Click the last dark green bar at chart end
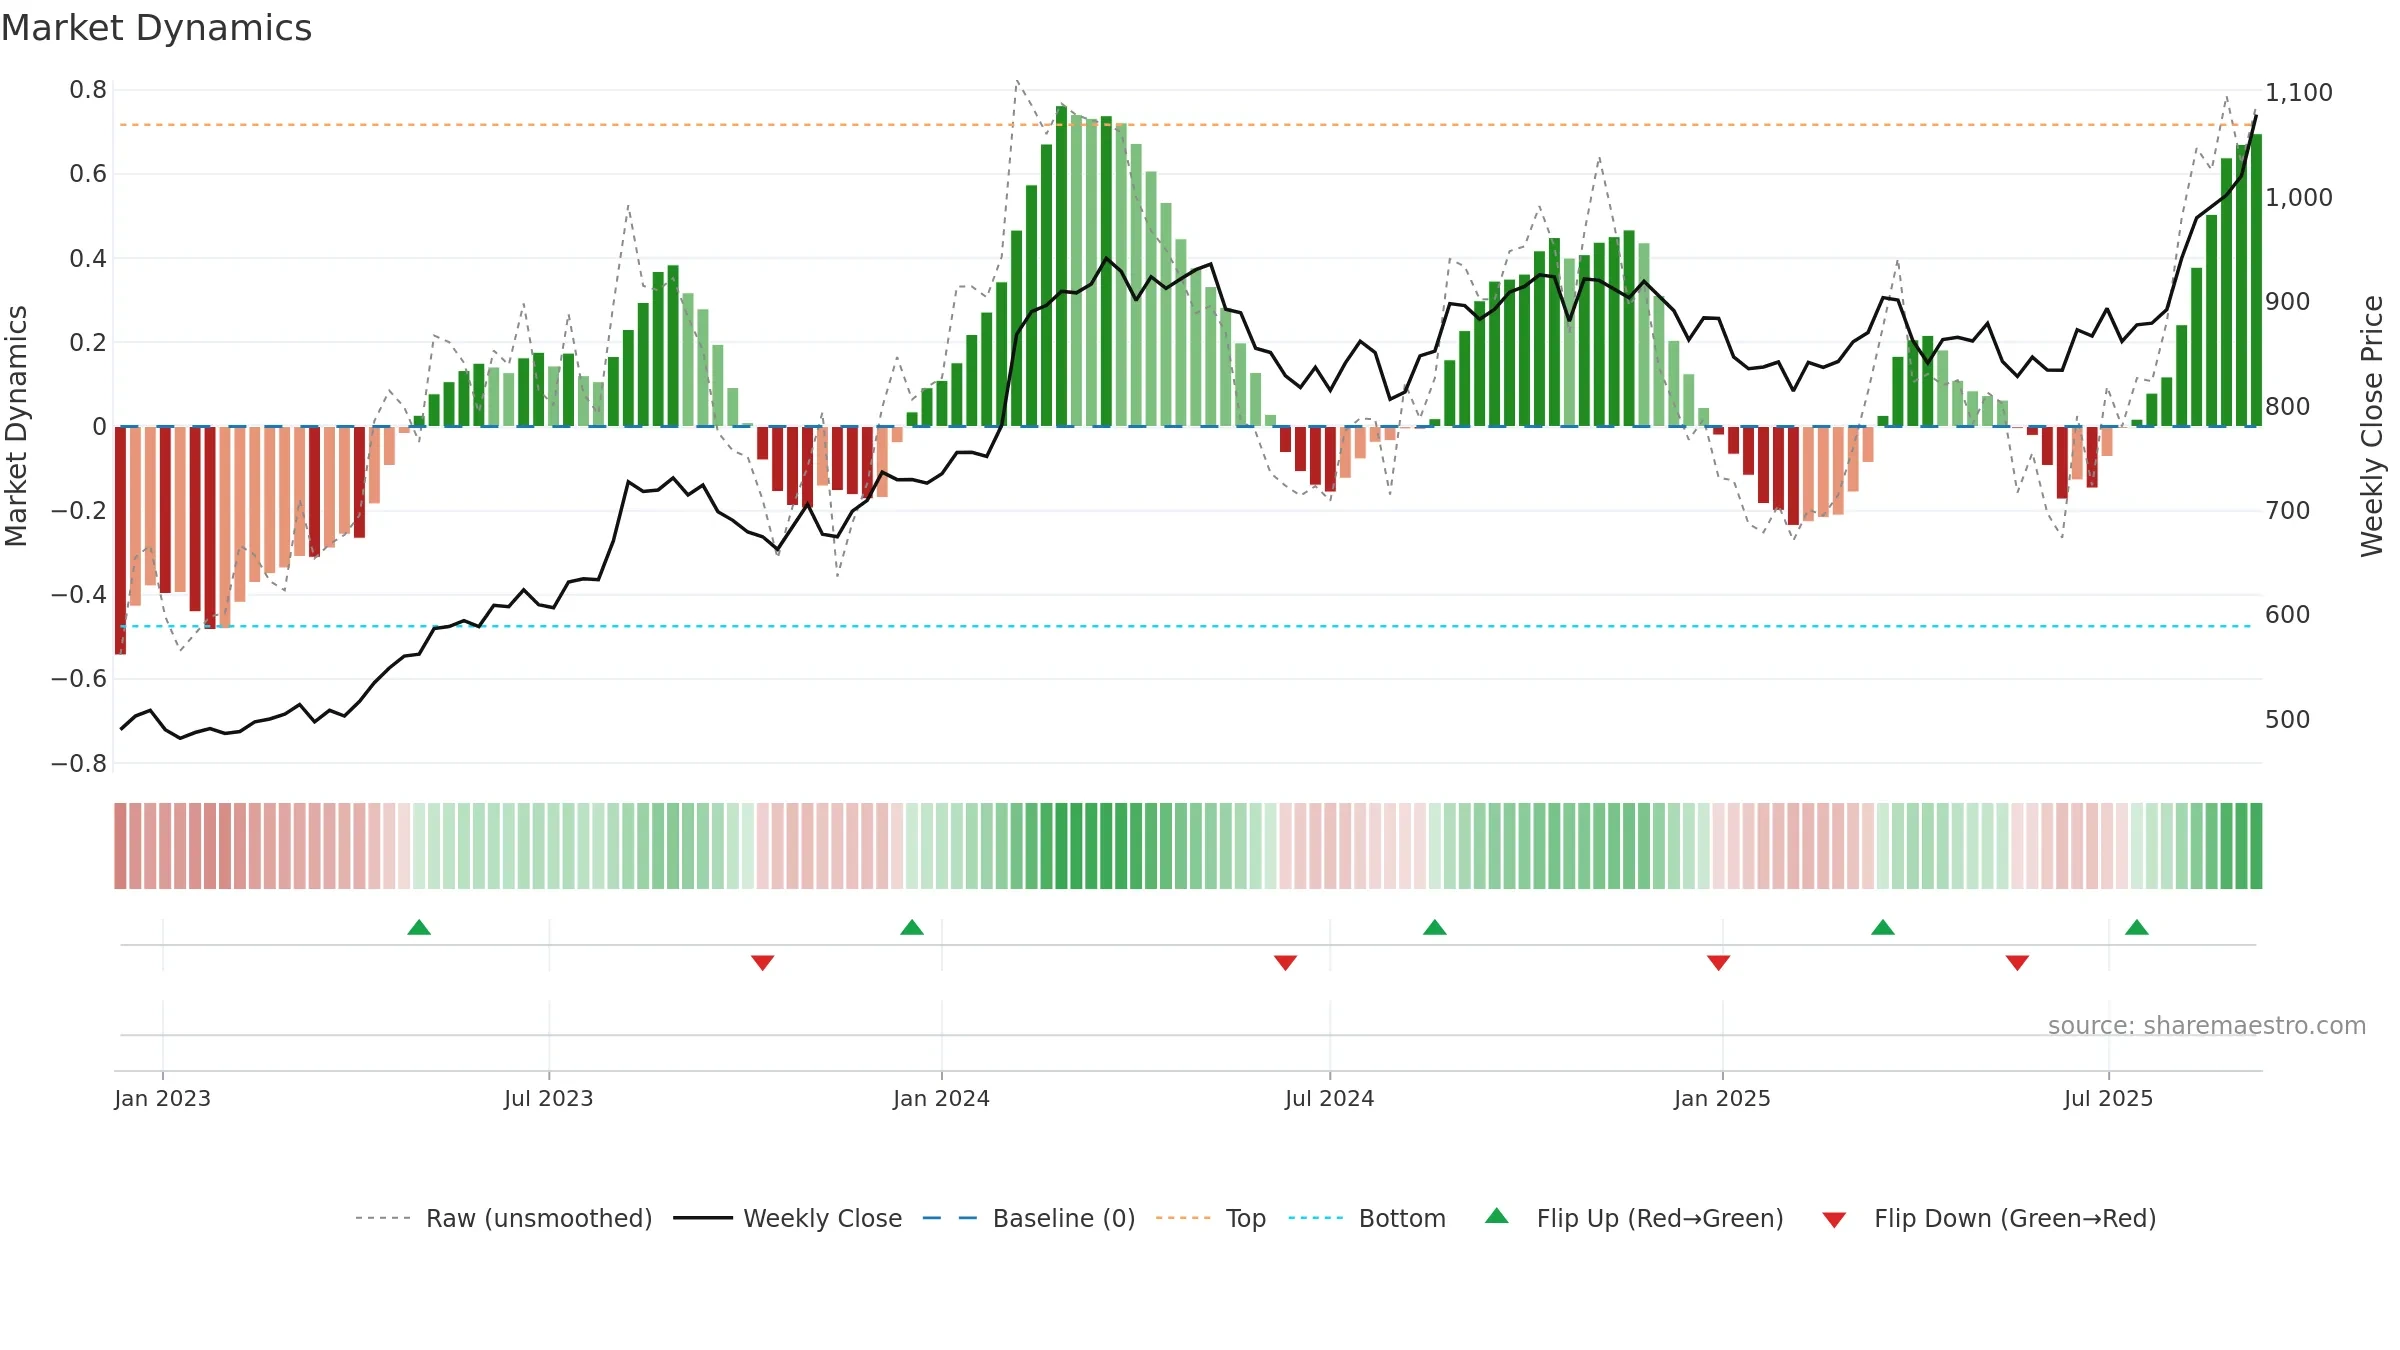The height and width of the screenshot is (1350, 2400). pyautogui.click(x=2256, y=280)
